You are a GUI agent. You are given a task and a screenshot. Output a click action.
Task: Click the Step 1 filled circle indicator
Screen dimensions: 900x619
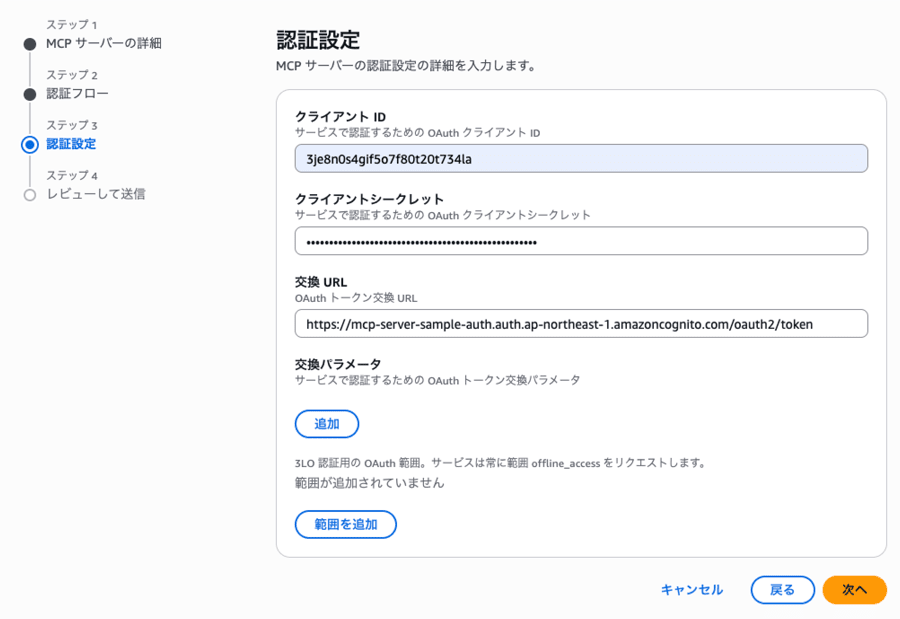30,44
